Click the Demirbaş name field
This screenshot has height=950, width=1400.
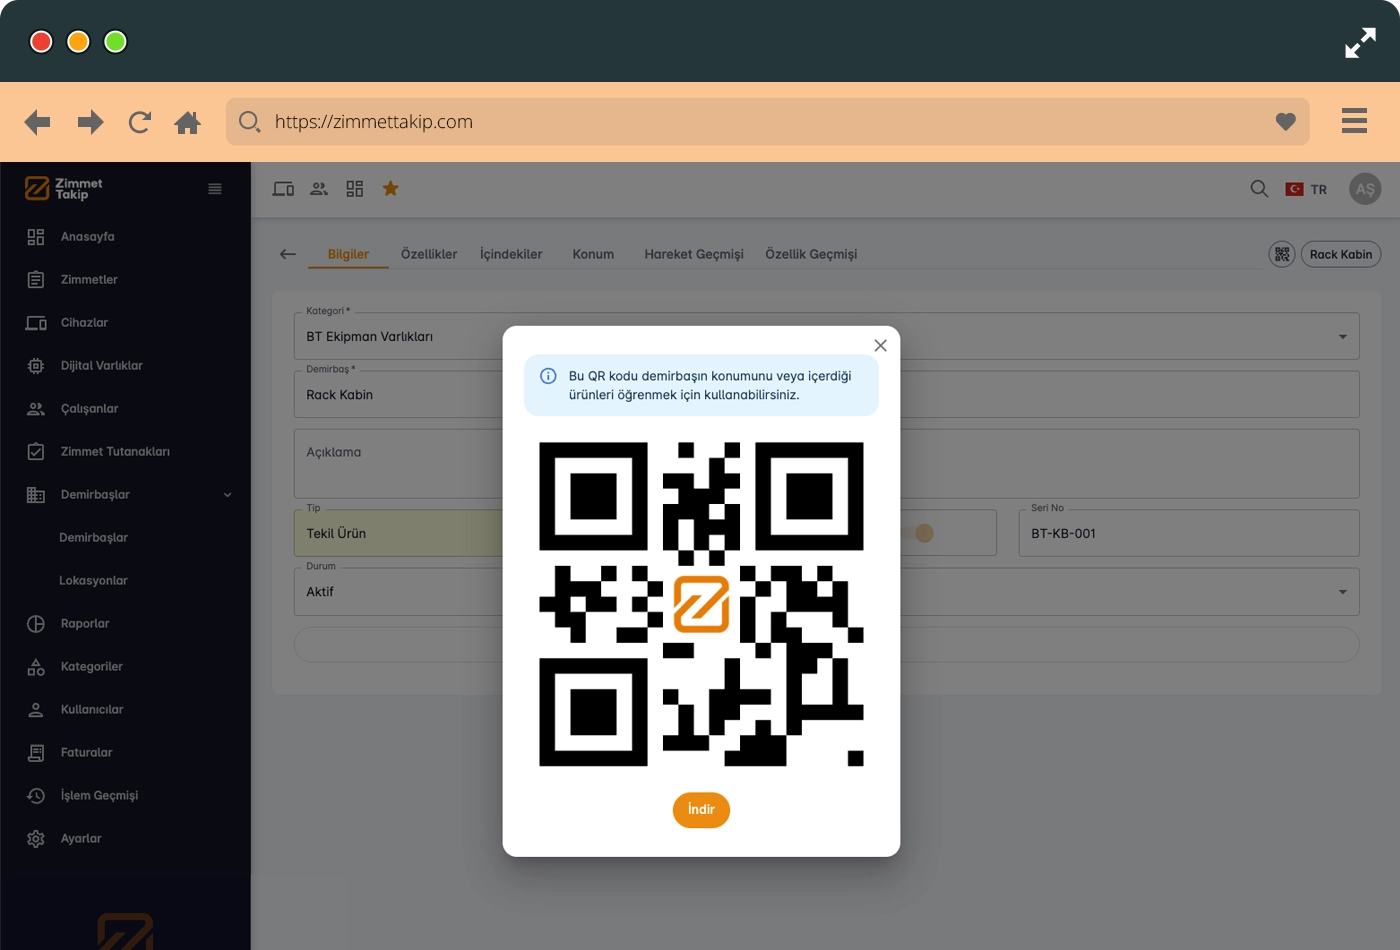pyautogui.click(x=826, y=394)
